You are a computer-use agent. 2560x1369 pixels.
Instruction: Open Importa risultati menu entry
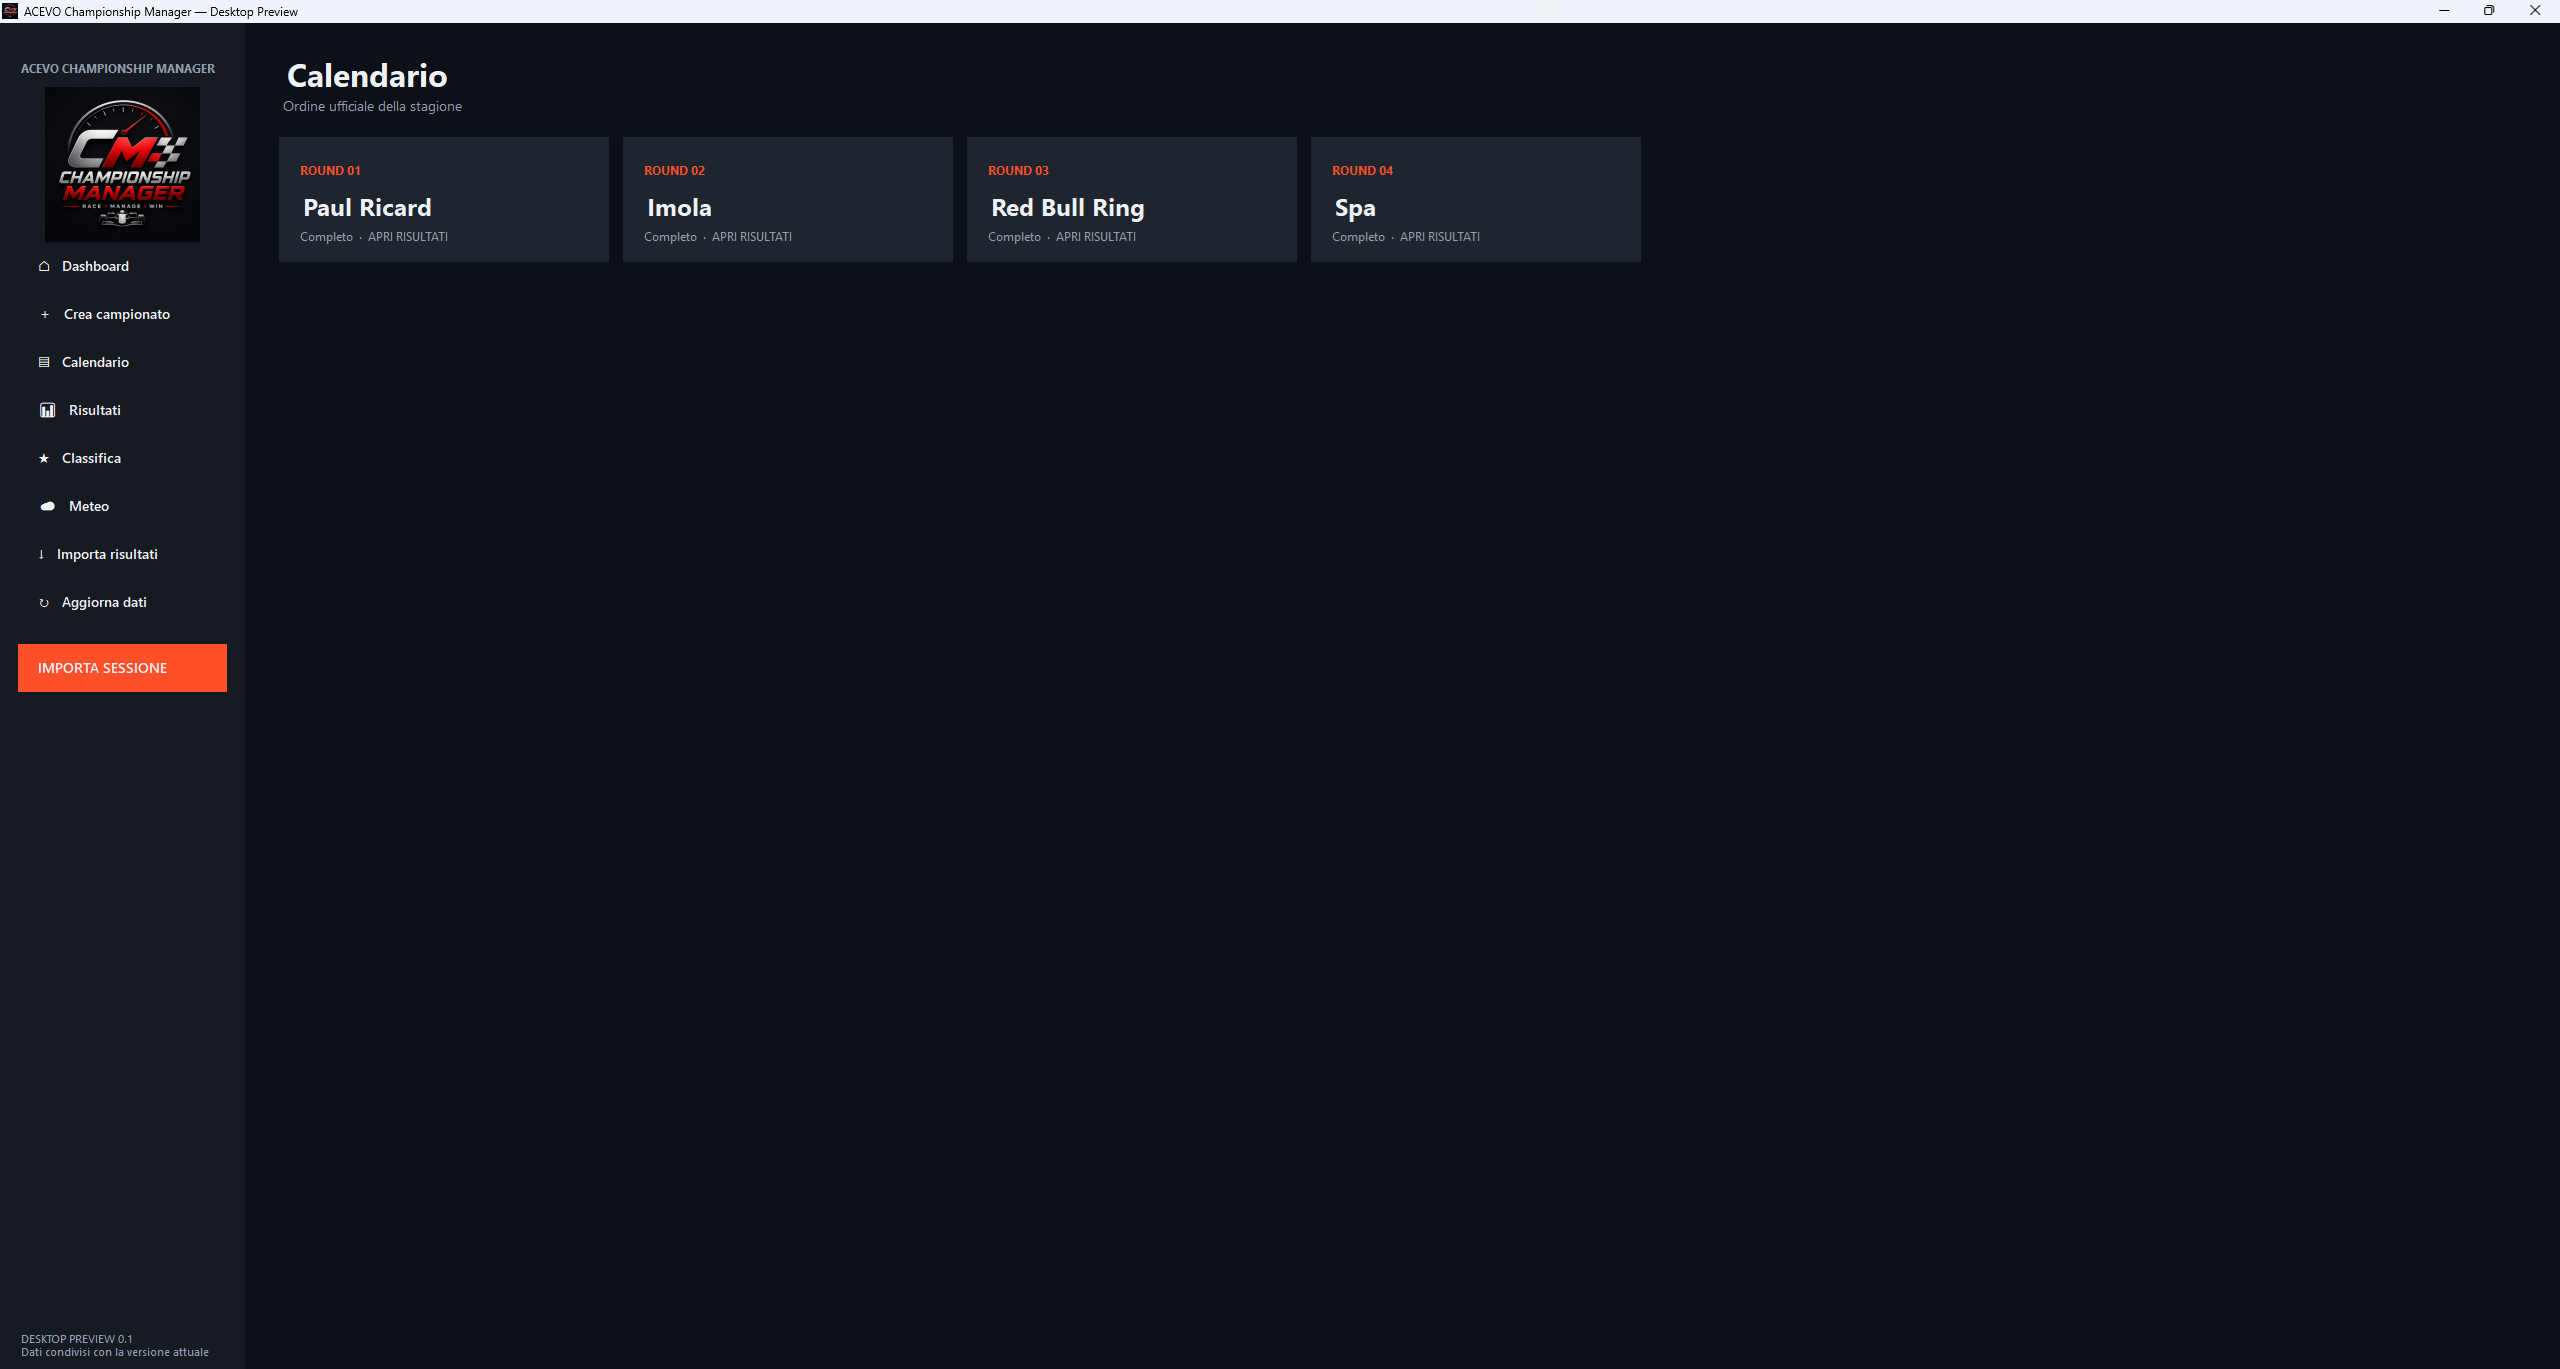pyautogui.click(x=122, y=554)
